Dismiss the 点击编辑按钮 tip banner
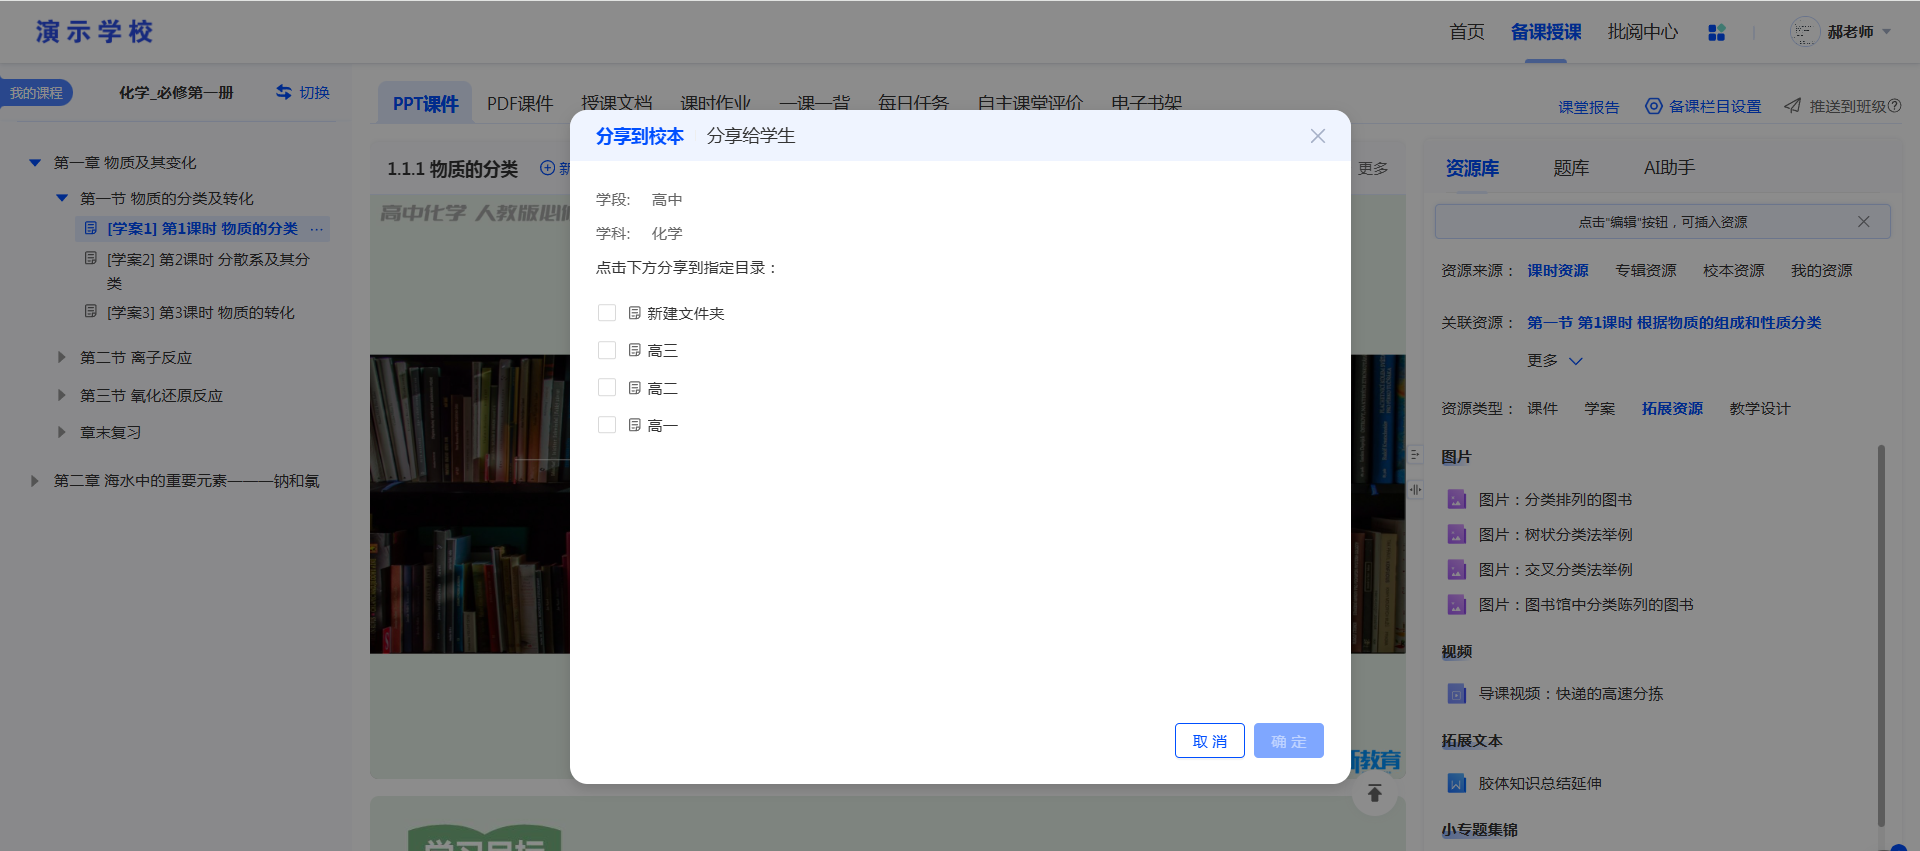1920x851 pixels. click(1864, 222)
